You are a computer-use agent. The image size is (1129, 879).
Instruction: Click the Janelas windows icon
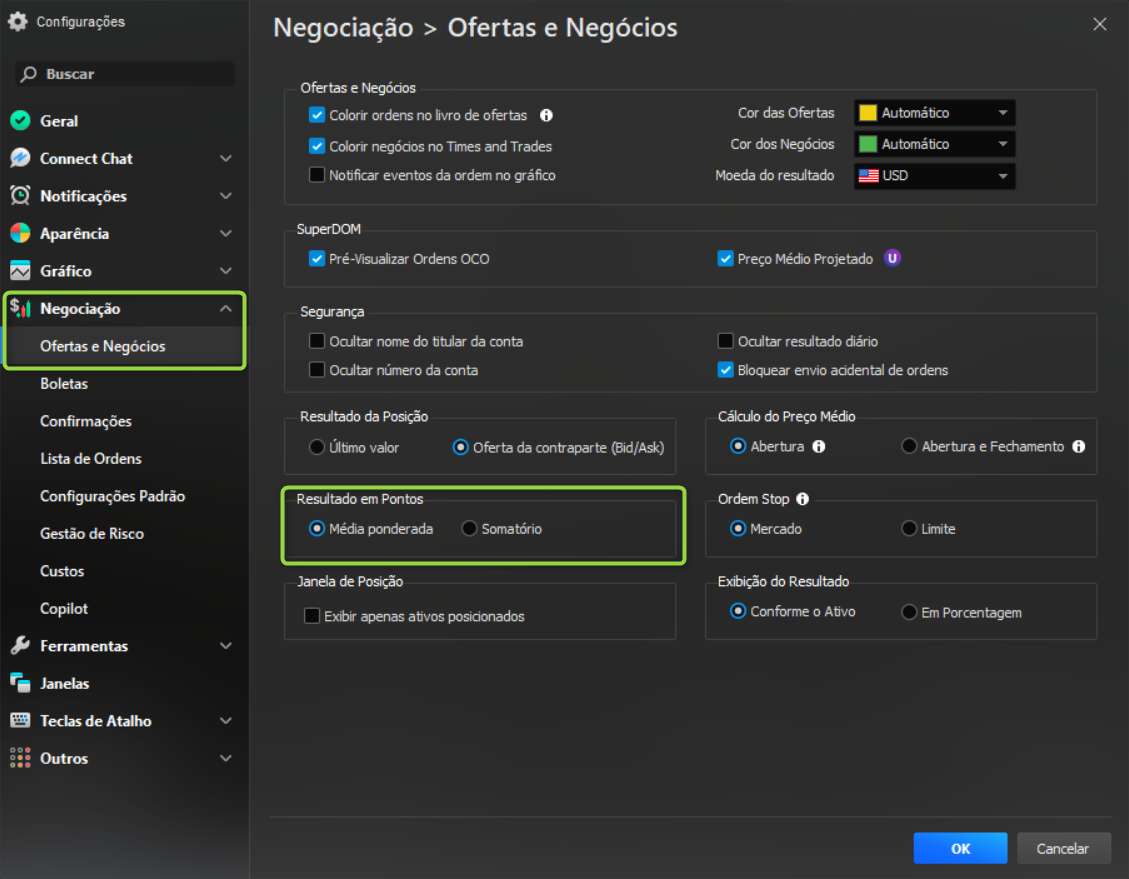click(20, 683)
